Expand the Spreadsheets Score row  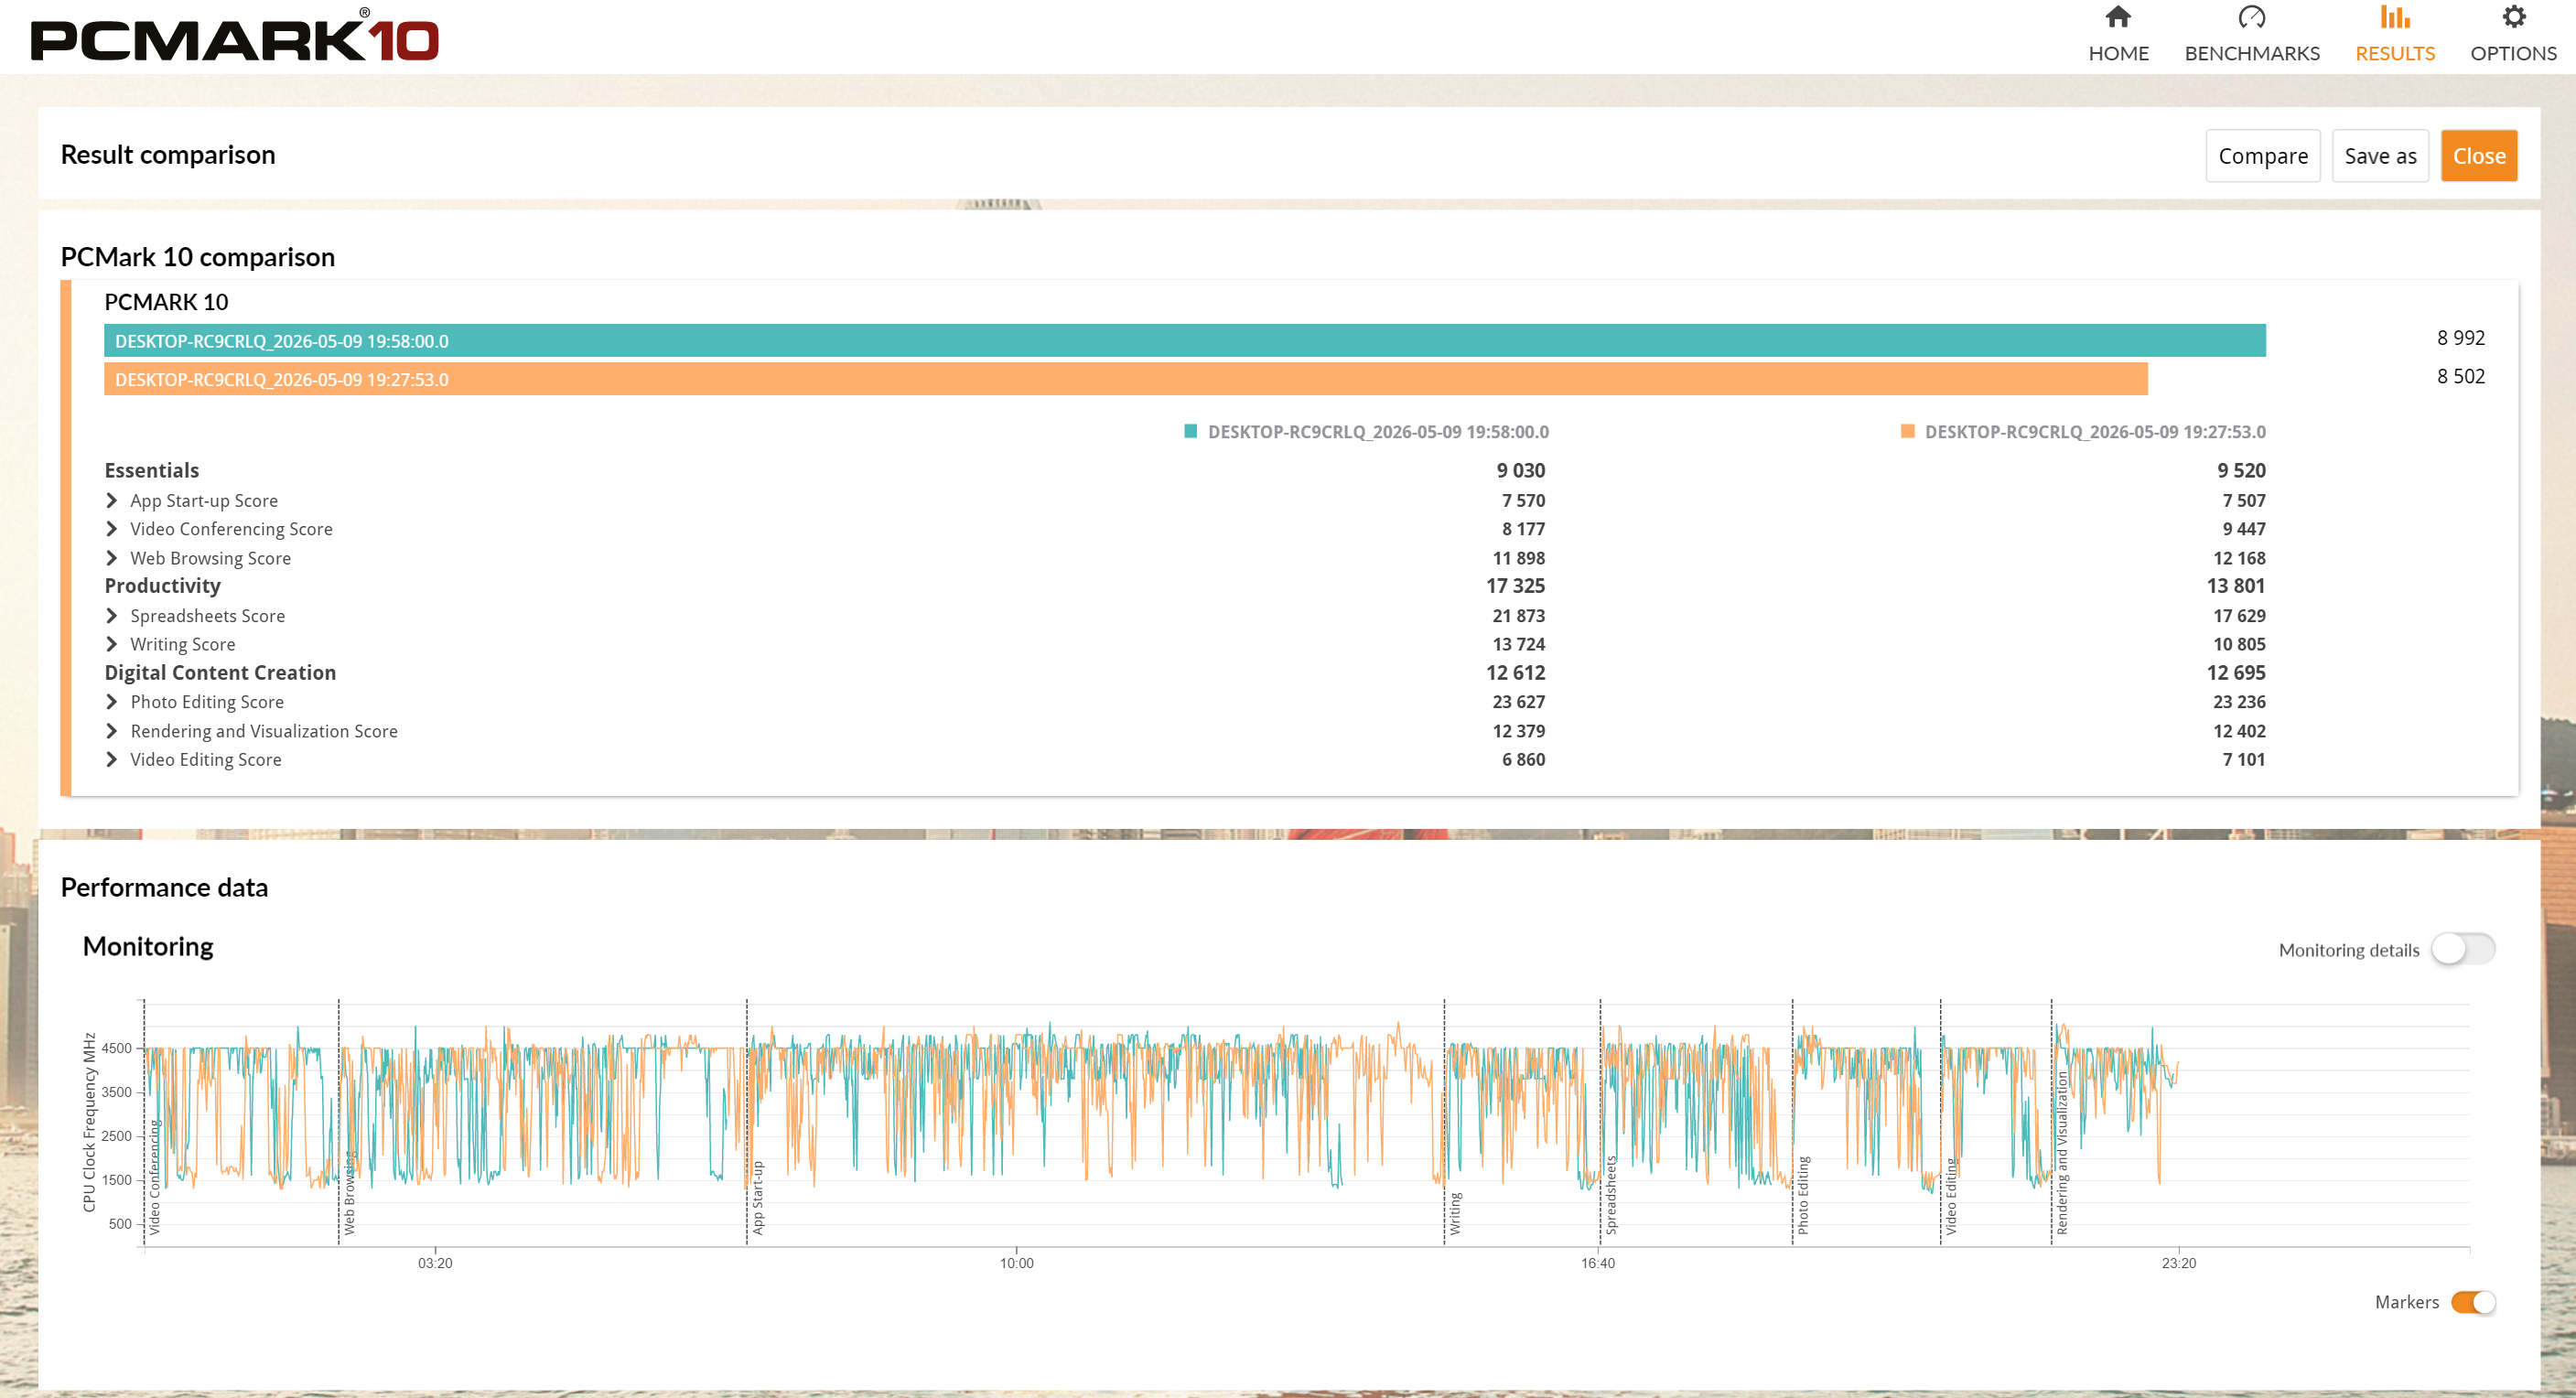click(x=111, y=616)
